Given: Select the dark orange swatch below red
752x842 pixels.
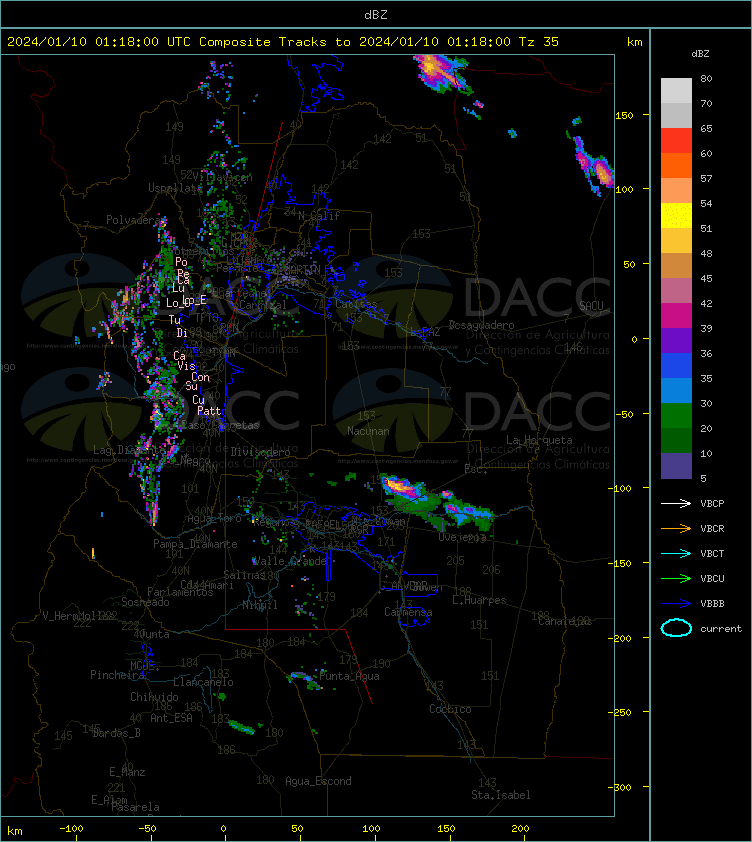Looking at the screenshot, I should pyautogui.click(x=676, y=165).
